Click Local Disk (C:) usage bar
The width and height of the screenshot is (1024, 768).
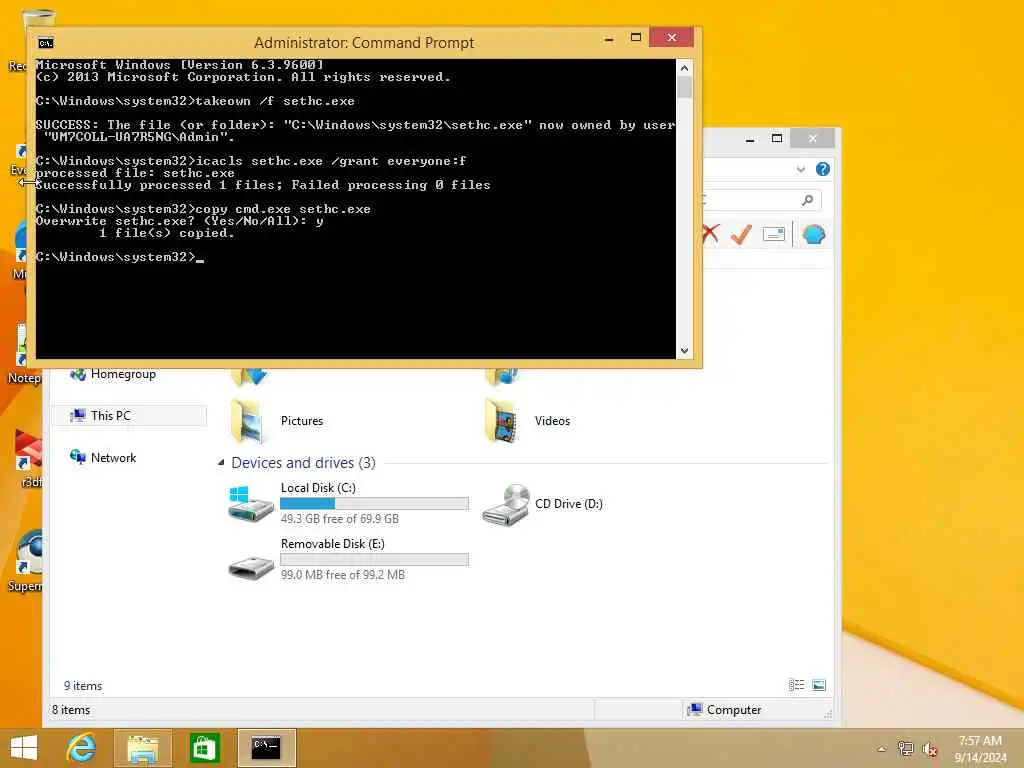tap(374, 504)
